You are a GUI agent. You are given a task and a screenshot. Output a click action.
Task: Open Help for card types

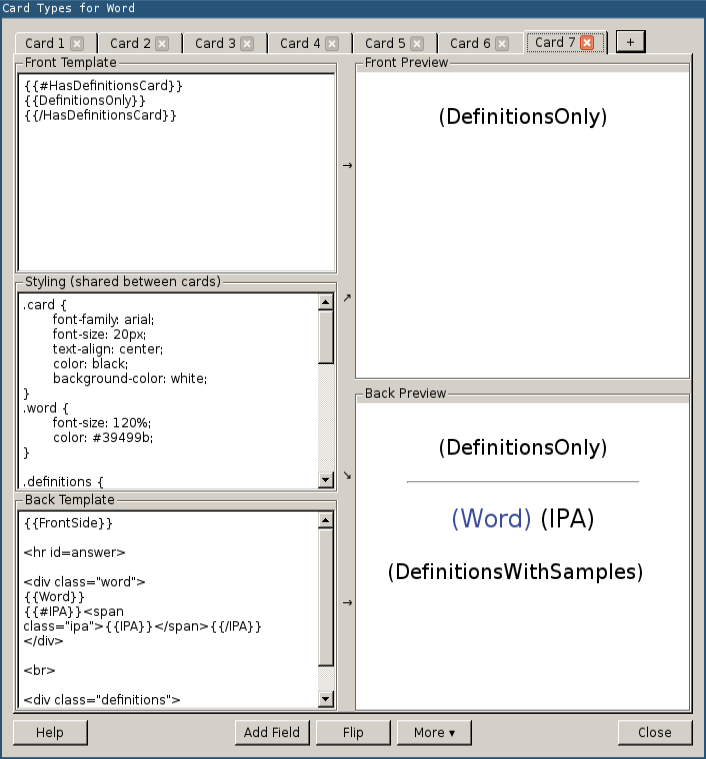[50, 733]
